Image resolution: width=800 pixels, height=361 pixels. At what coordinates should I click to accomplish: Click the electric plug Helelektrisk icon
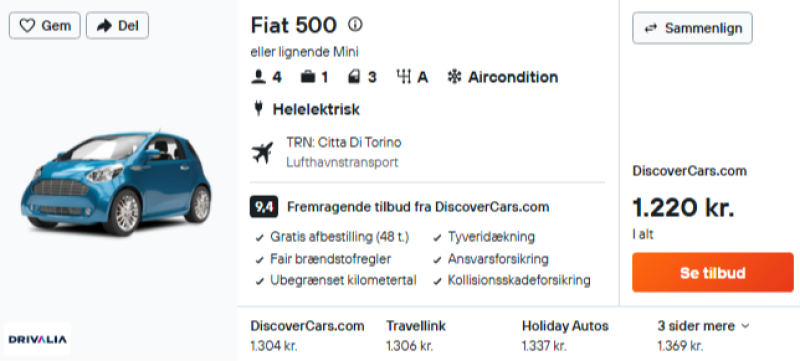(258, 109)
